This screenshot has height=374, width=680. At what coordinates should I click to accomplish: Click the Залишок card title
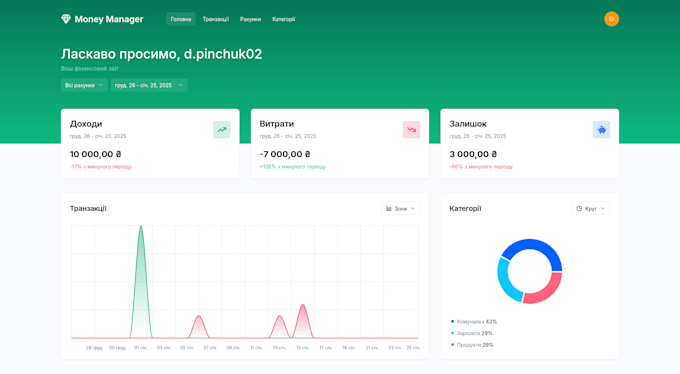(x=468, y=124)
